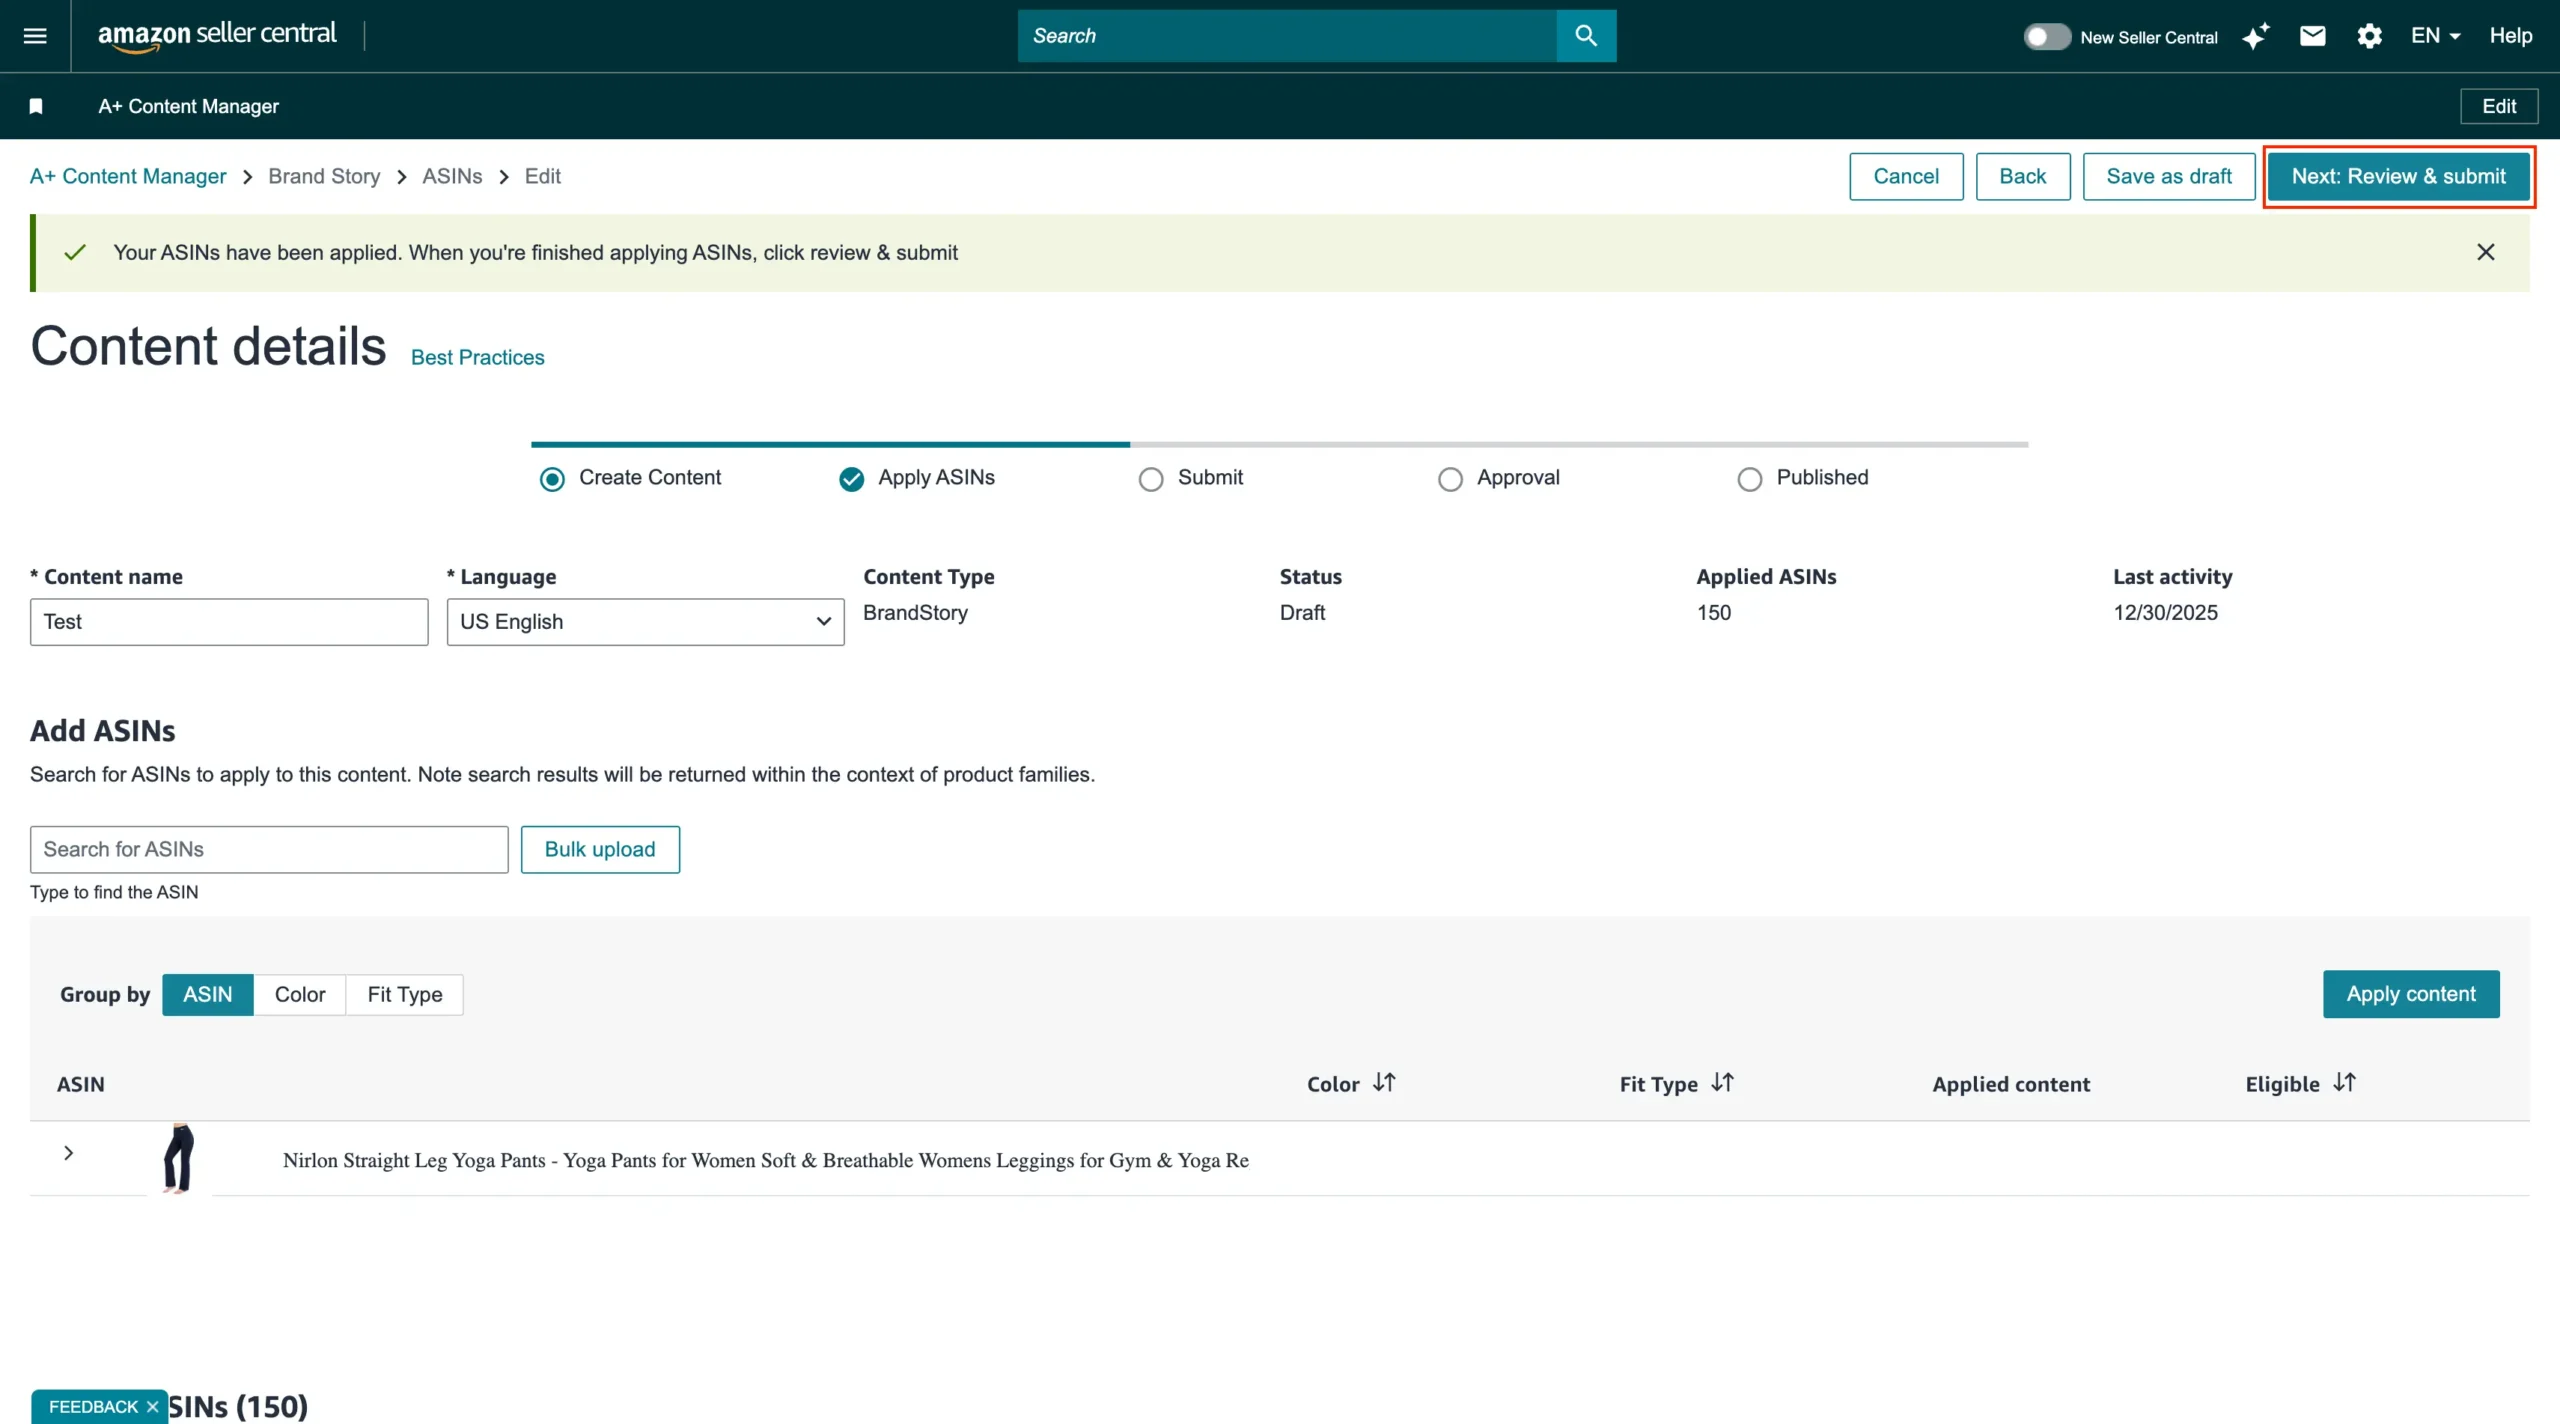The height and width of the screenshot is (1424, 2560).
Task: Group by the Fit Type tab
Action: pyautogui.click(x=404, y=994)
